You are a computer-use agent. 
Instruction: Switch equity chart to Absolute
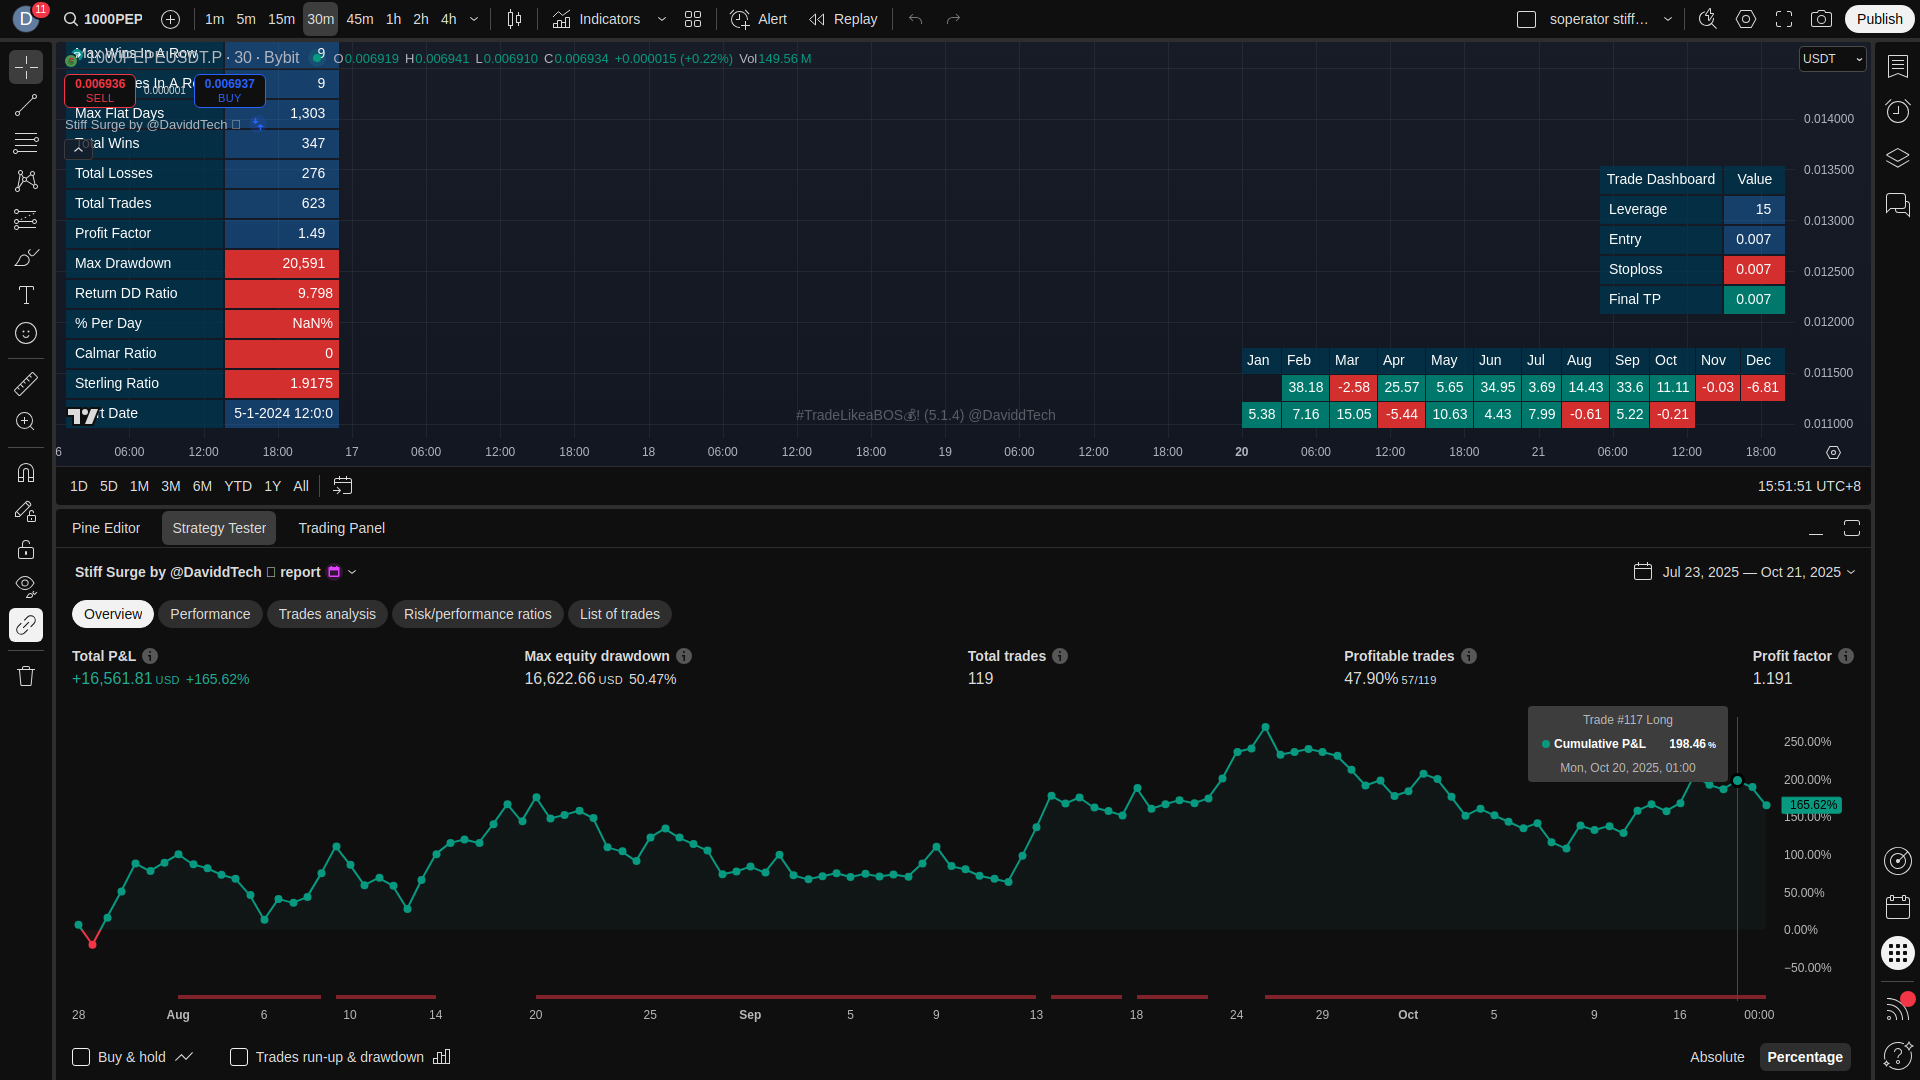(1716, 1057)
